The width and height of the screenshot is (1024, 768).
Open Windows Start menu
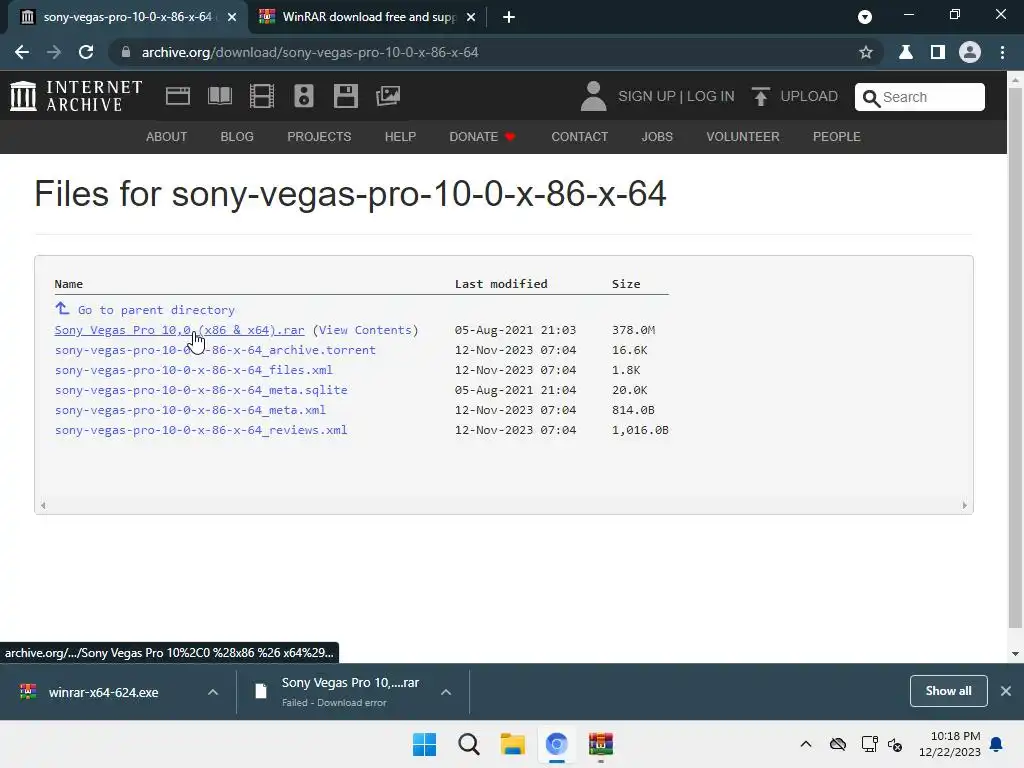tap(424, 744)
